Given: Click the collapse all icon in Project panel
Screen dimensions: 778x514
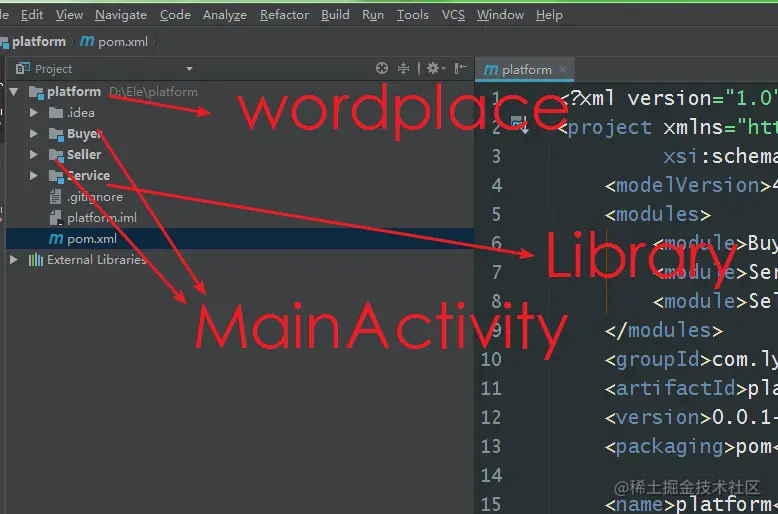Looking at the screenshot, I should (x=403, y=68).
